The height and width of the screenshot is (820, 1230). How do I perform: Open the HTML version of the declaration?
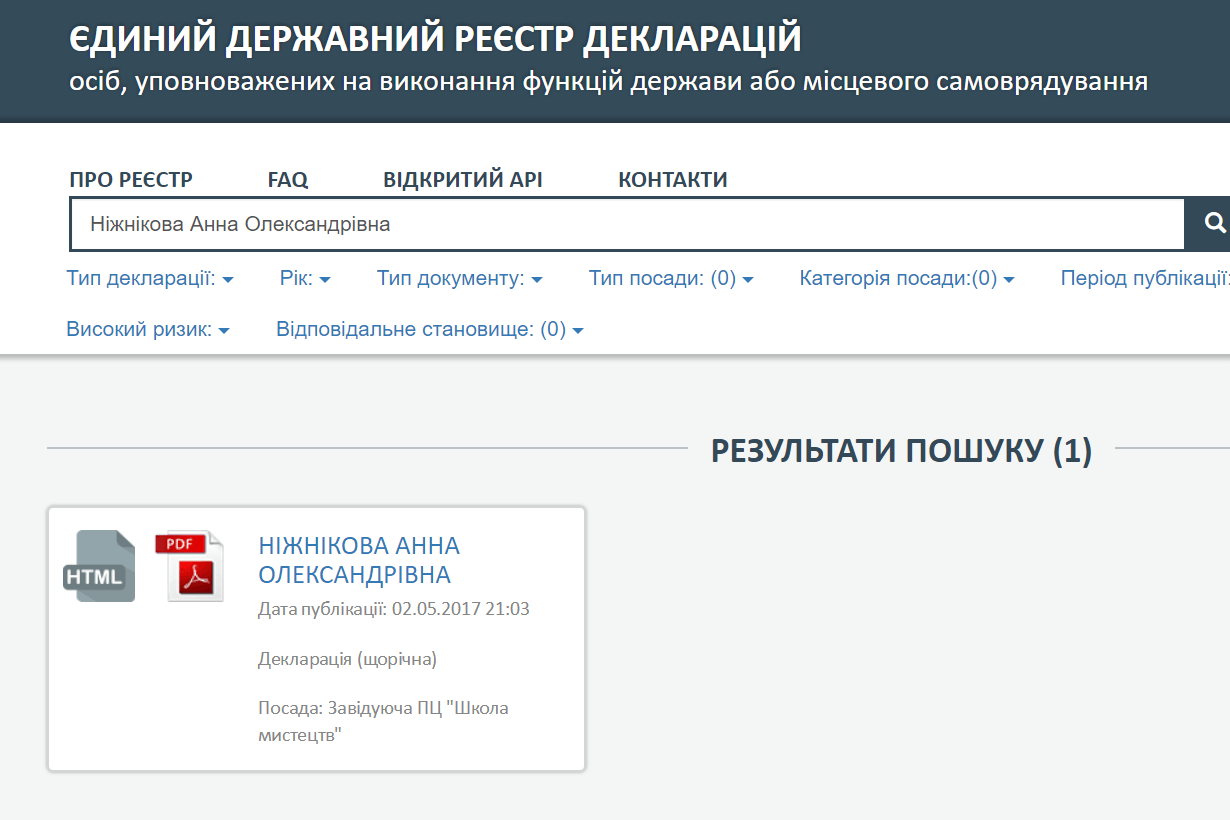coord(99,566)
